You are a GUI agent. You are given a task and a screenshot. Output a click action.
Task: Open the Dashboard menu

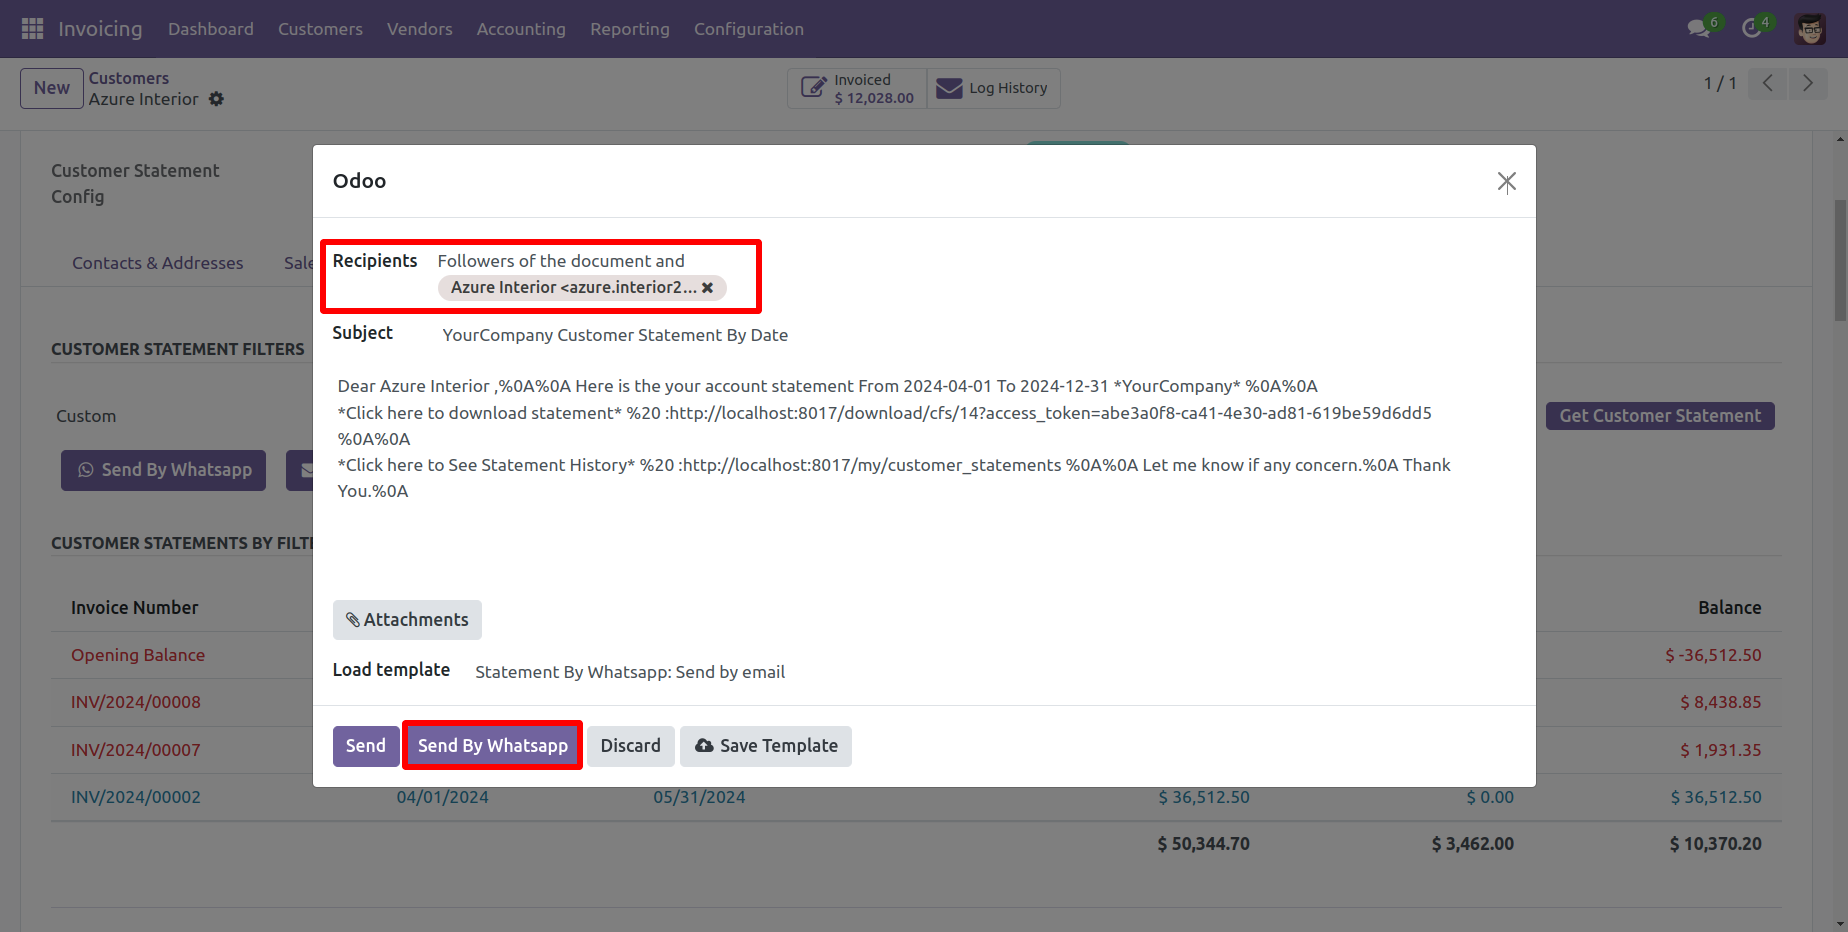tap(211, 29)
